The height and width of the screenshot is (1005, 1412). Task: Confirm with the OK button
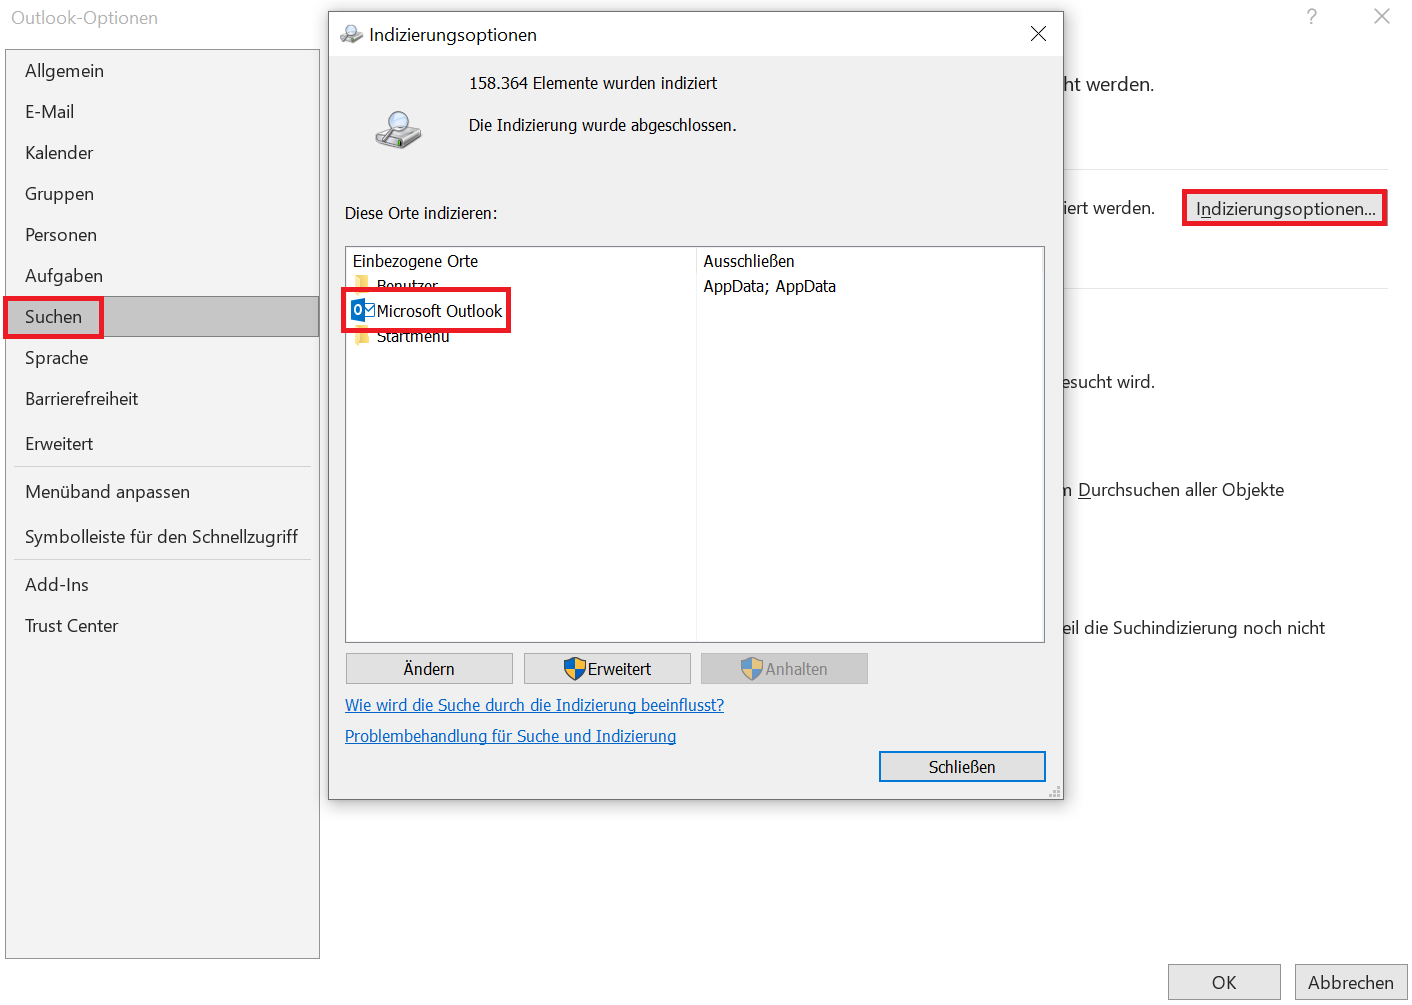[x=1224, y=982]
